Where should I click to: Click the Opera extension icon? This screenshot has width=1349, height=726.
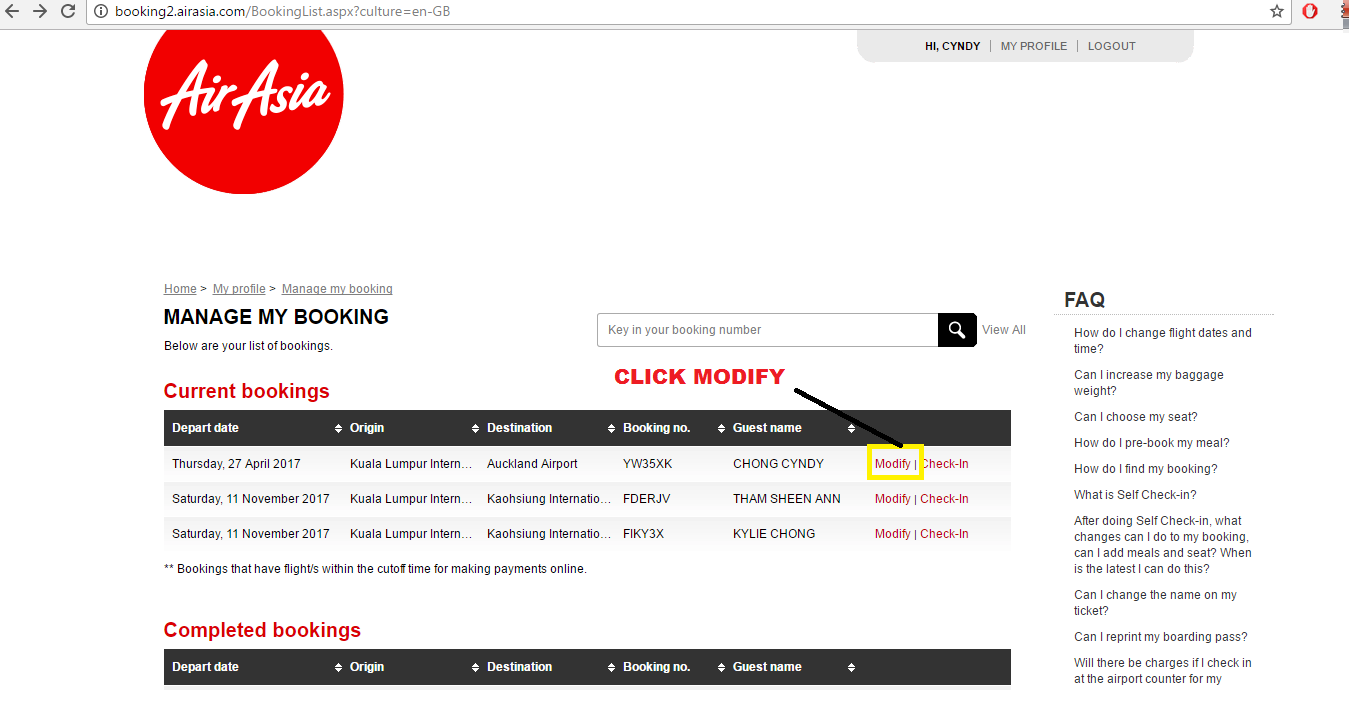tap(1309, 12)
